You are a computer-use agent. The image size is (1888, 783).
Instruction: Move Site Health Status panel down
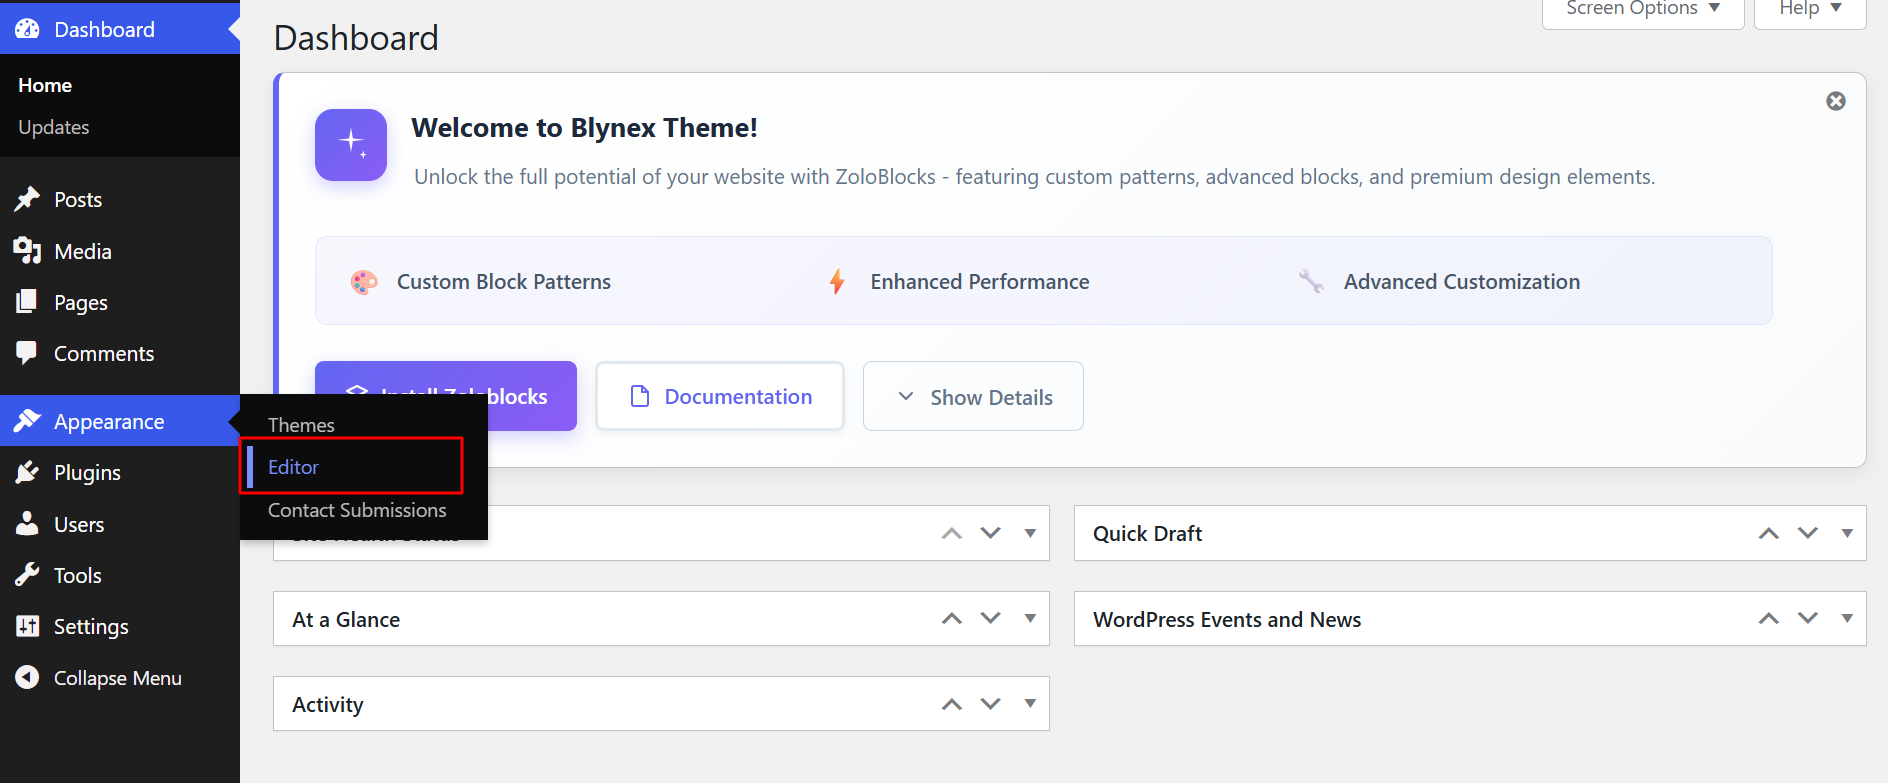991,533
